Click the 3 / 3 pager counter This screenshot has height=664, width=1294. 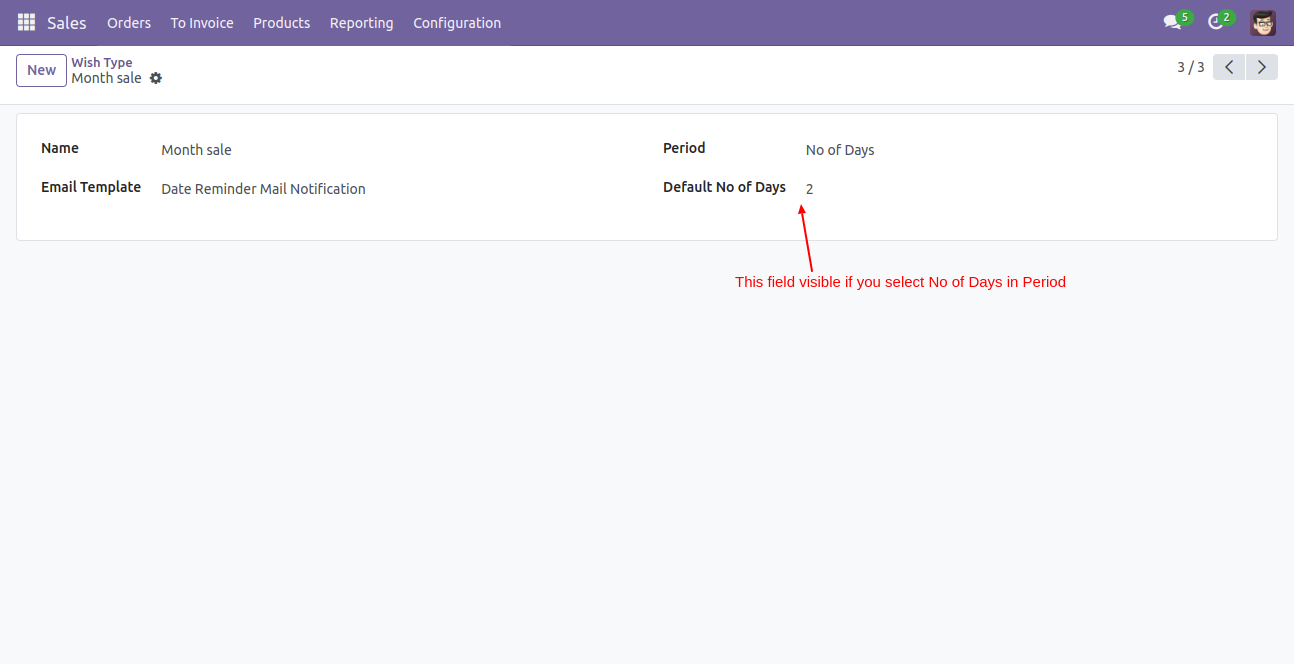click(x=1190, y=67)
